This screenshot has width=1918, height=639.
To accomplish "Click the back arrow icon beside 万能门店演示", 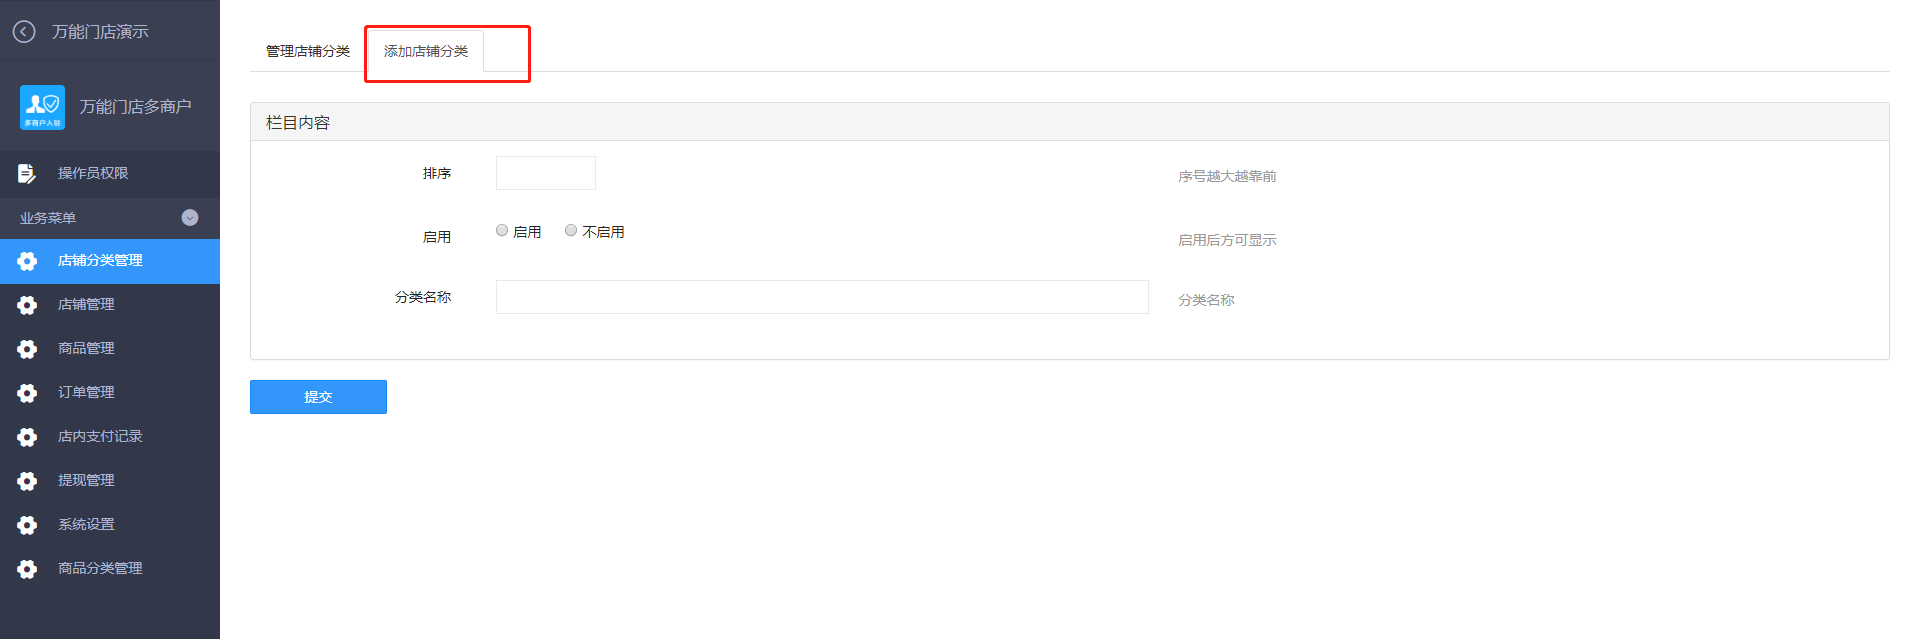I will coord(24,32).
